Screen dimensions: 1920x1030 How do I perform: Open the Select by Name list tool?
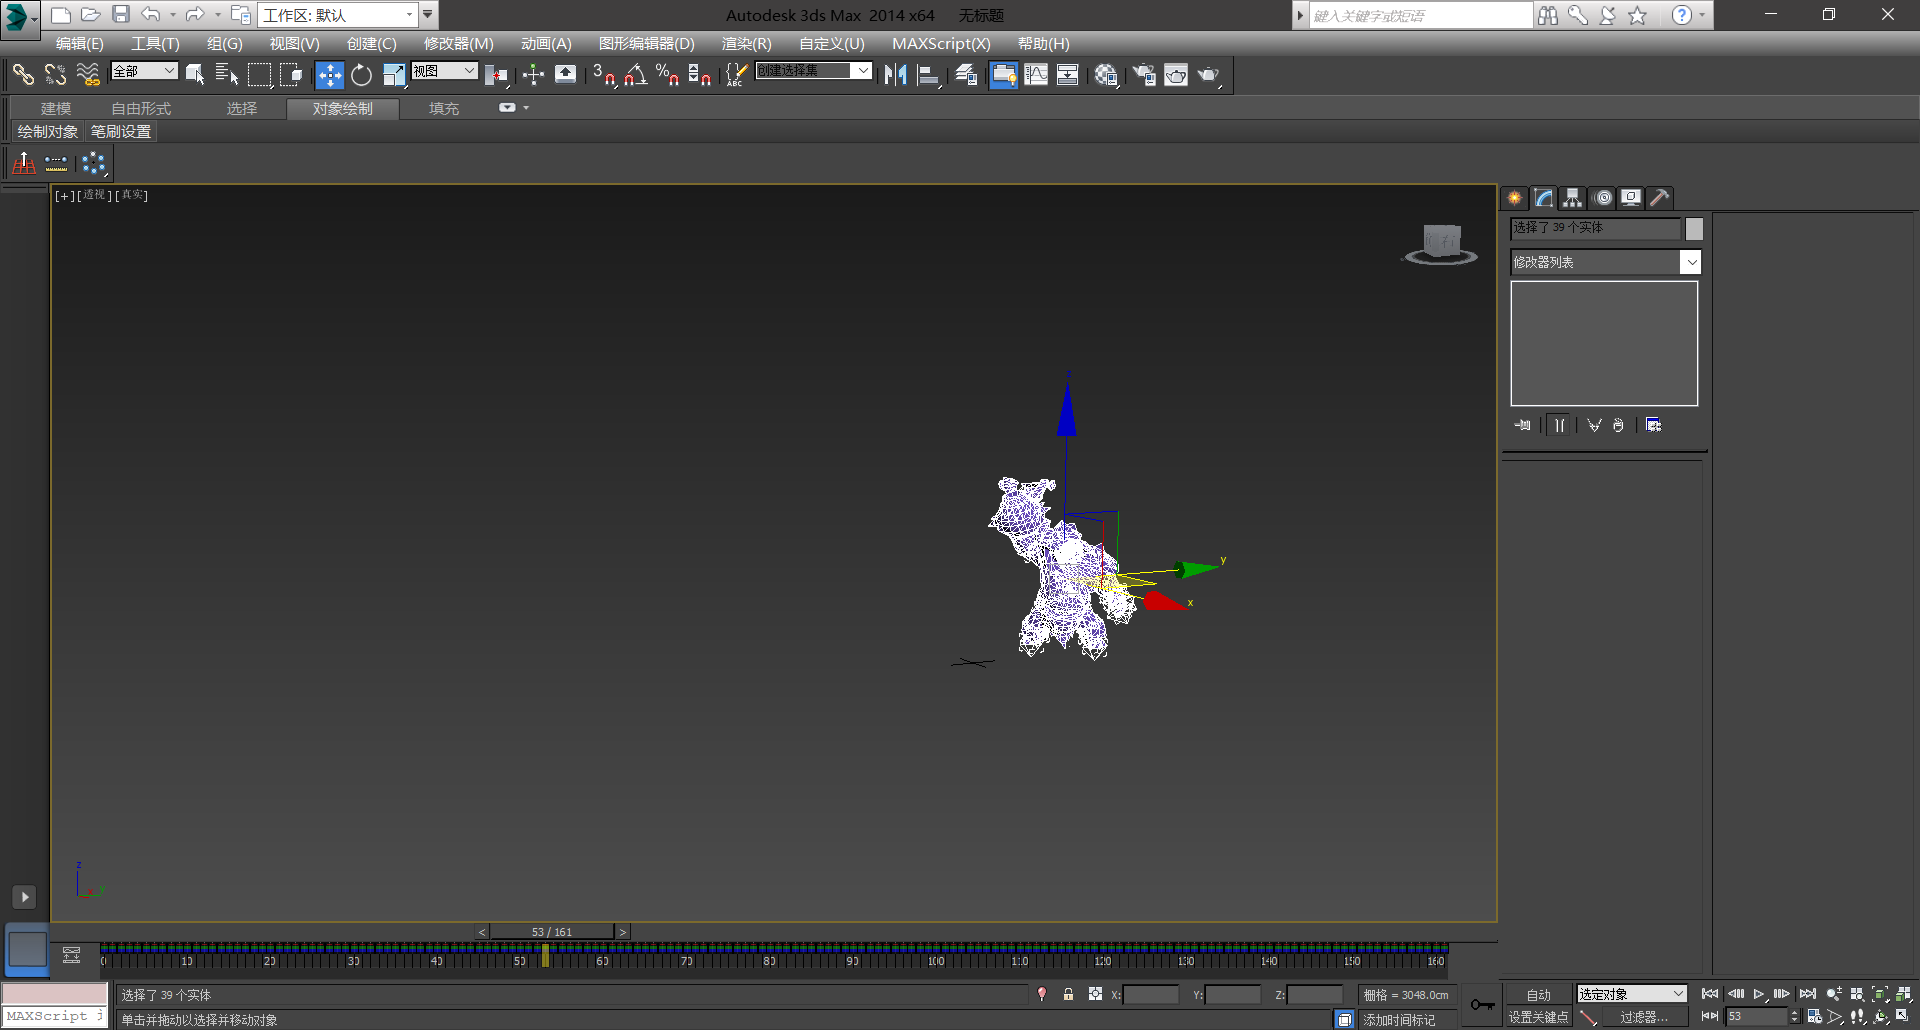pyautogui.click(x=227, y=75)
